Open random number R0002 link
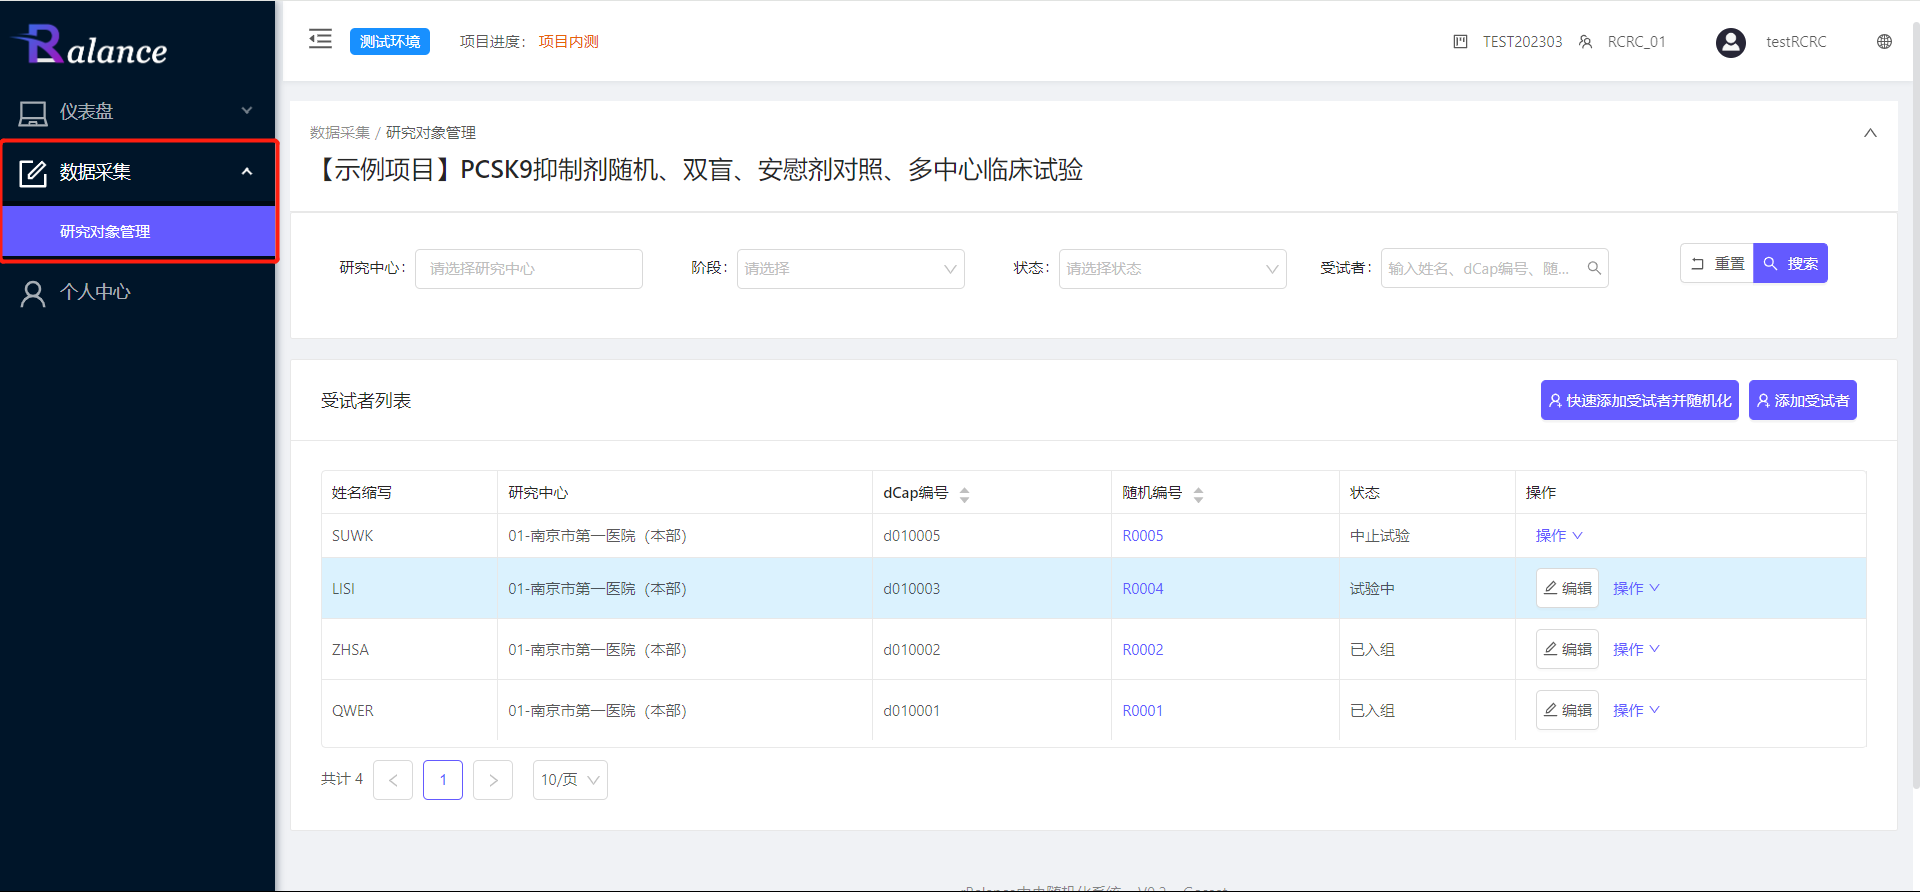Viewport: 1920px width, 892px height. coord(1143,650)
